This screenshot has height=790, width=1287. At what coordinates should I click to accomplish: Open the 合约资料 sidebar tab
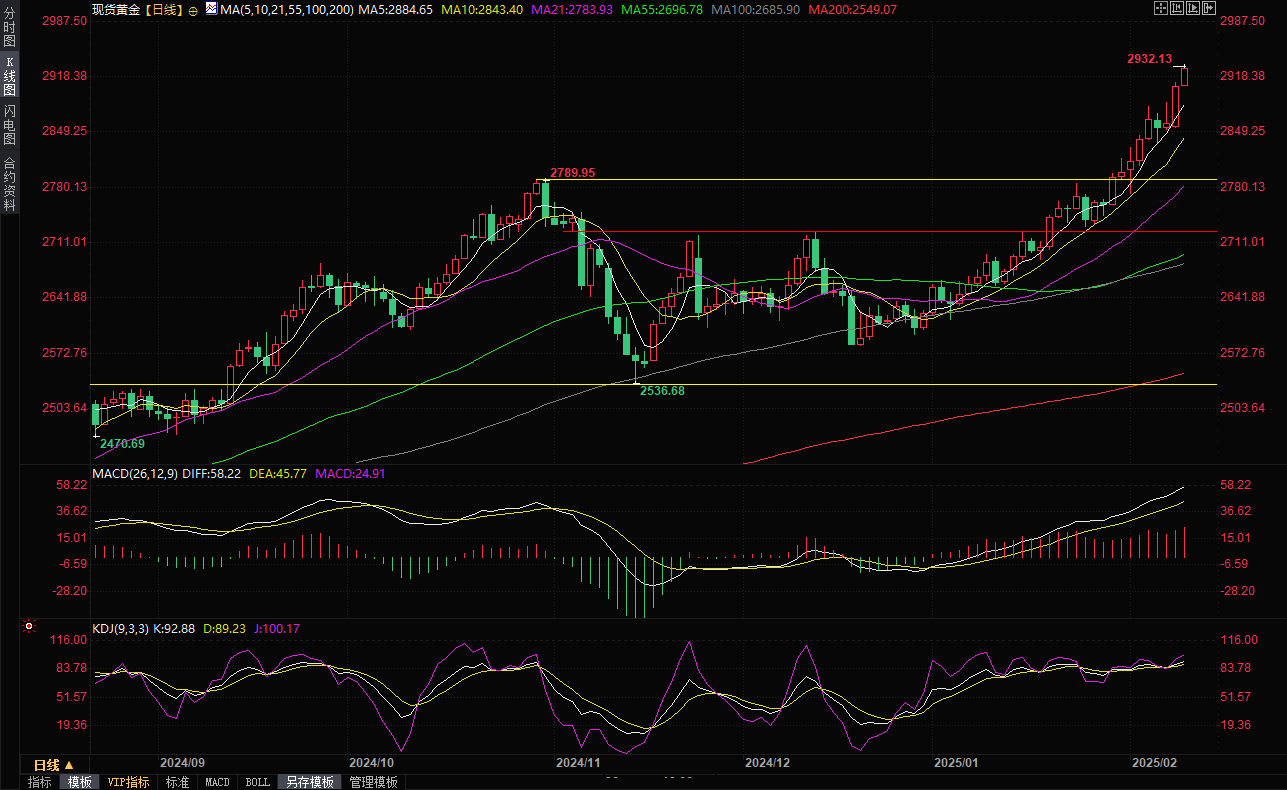tap(9, 183)
